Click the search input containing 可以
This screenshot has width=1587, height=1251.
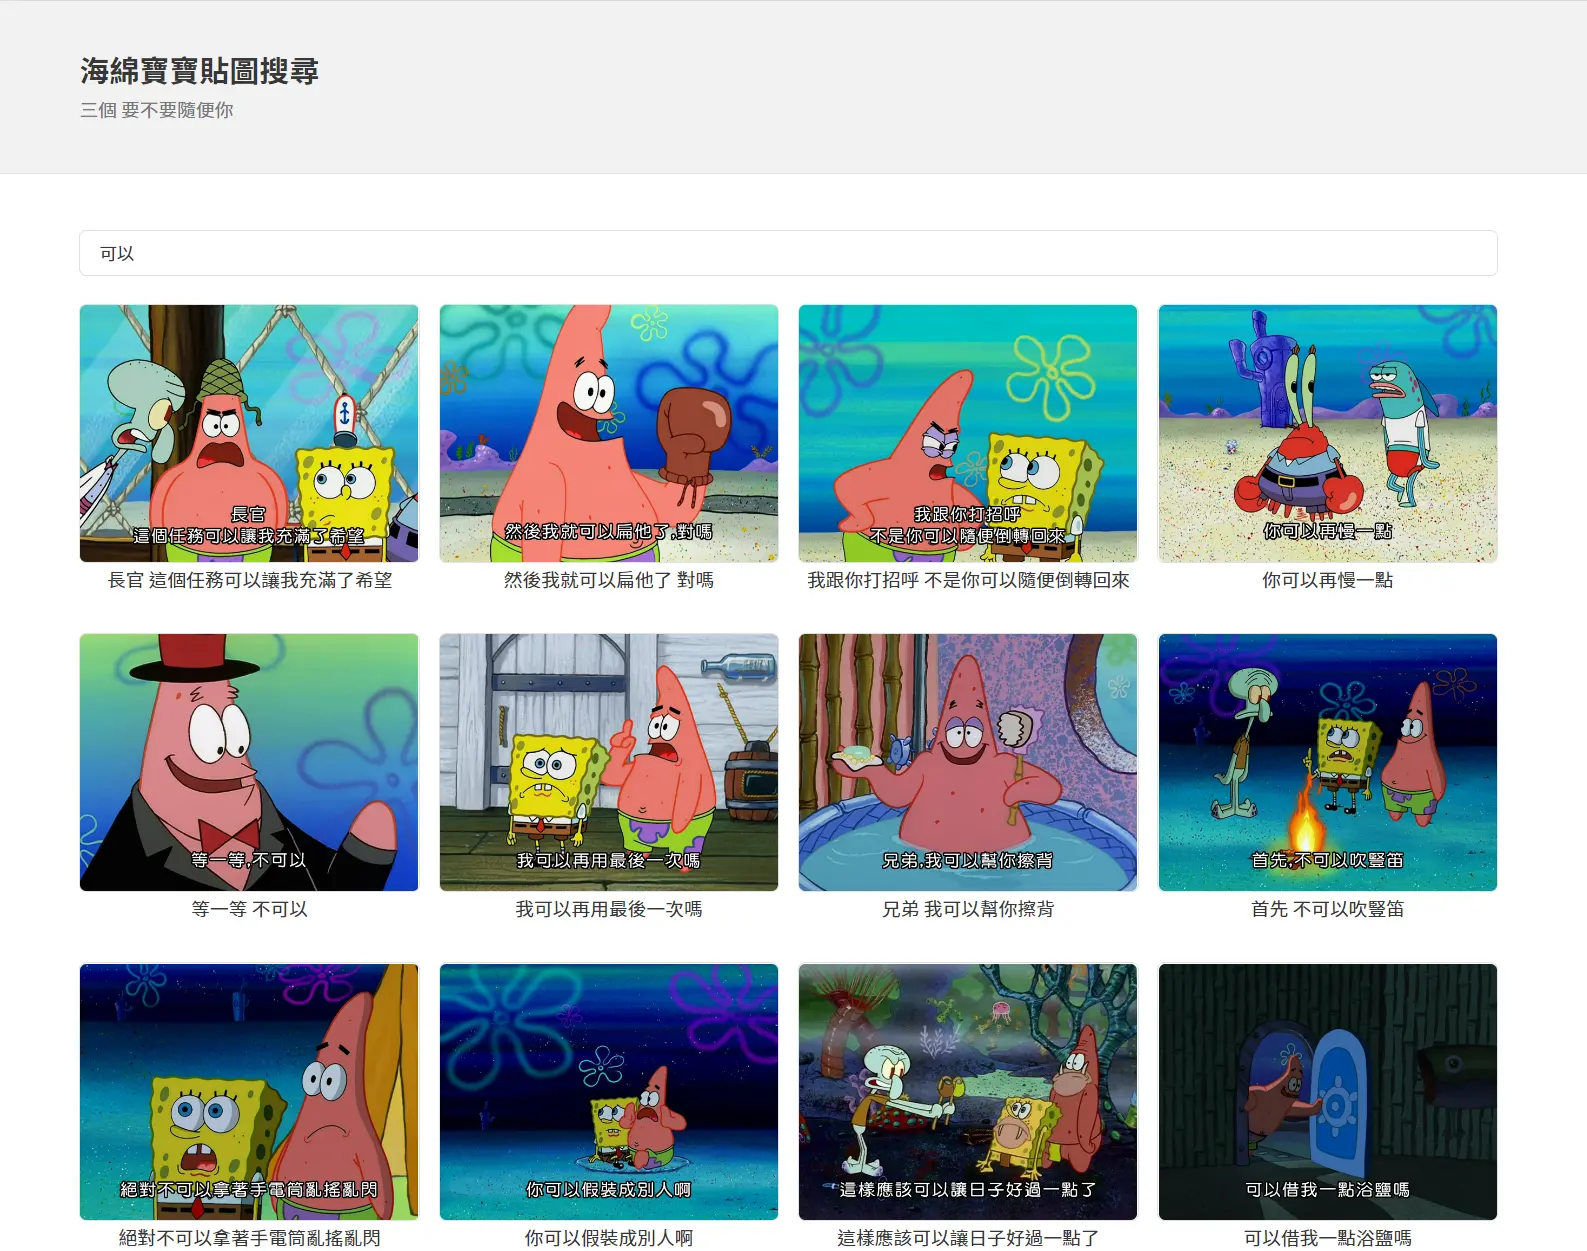coord(787,253)
